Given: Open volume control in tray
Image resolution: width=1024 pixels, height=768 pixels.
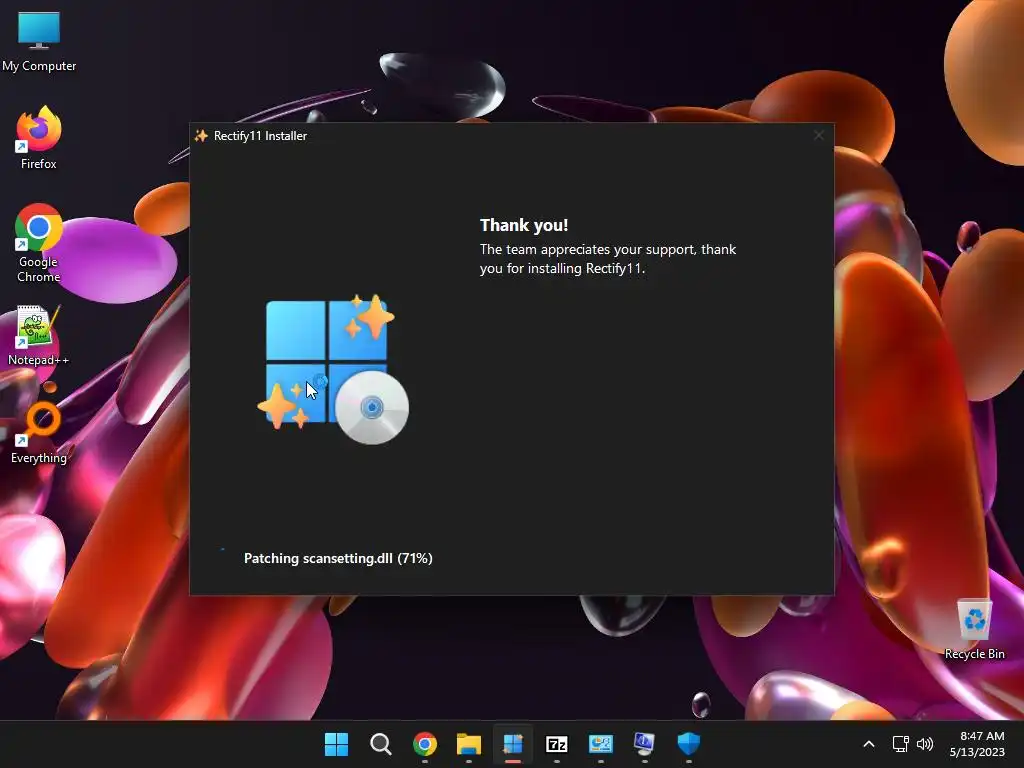Looking at the screenshot, I should point(925,744).
